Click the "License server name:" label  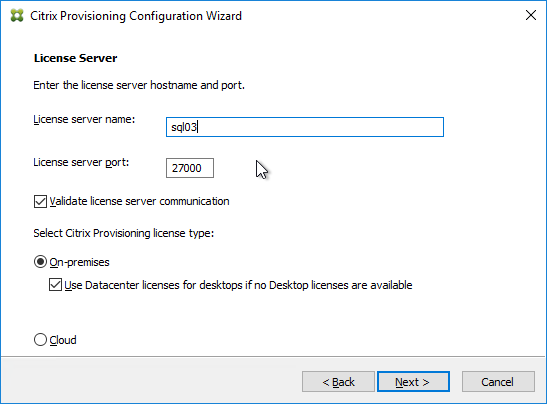(x=84, y=119)
